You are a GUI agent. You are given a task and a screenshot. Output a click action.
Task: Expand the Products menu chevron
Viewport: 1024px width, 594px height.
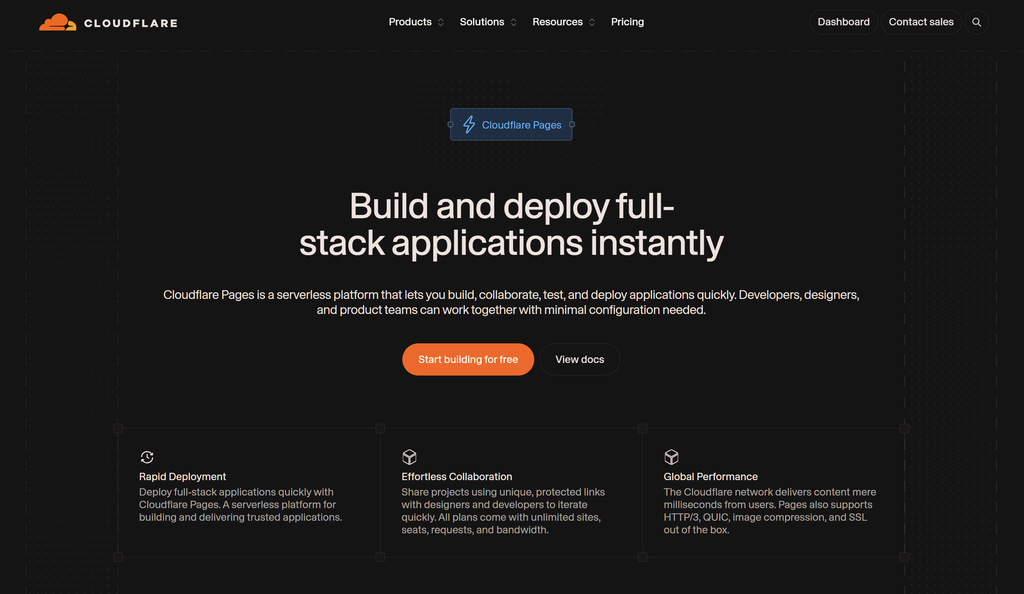pos(441,22)
